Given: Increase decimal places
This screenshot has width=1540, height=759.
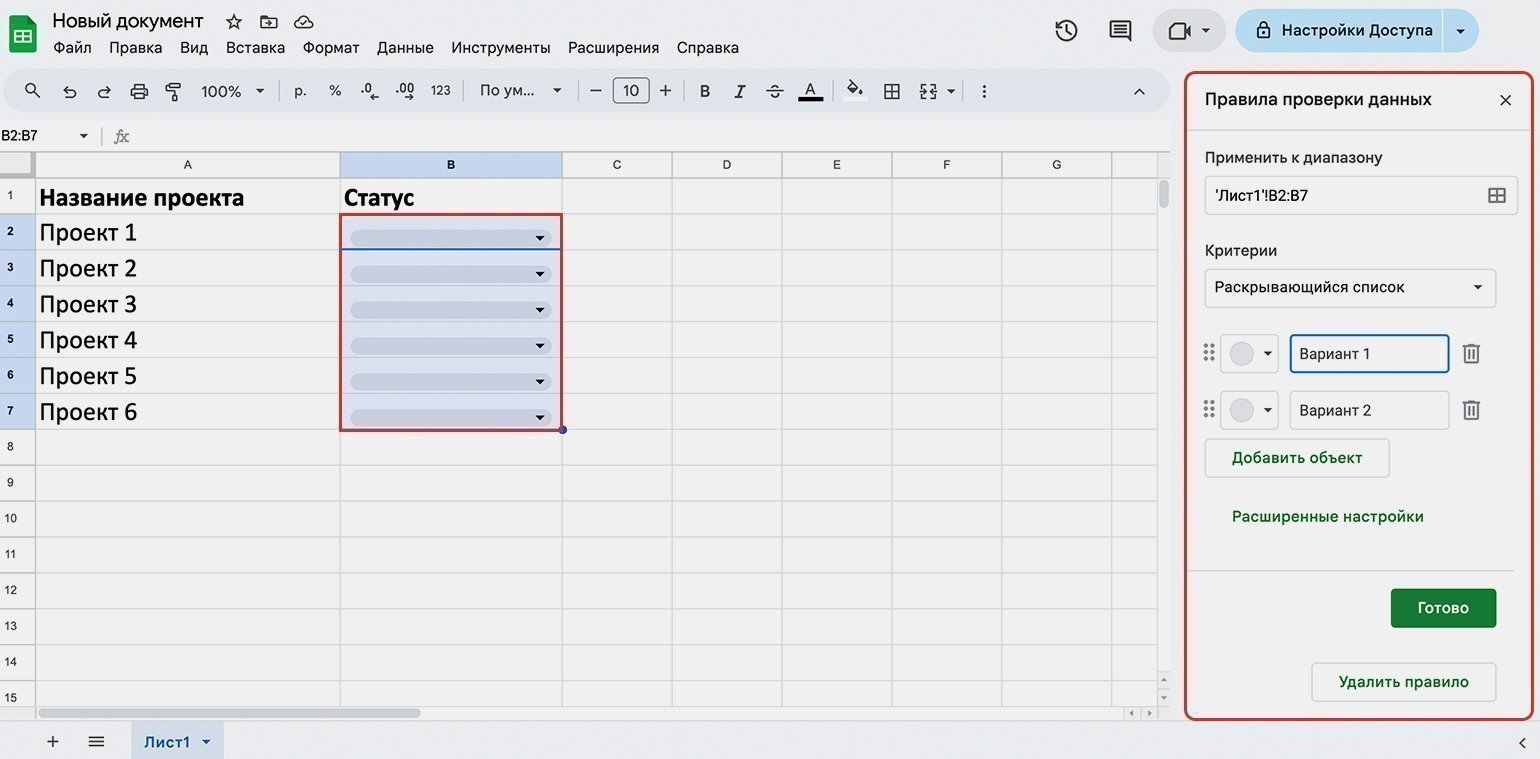Looking at the screenshot, I should tap(405, 91).
